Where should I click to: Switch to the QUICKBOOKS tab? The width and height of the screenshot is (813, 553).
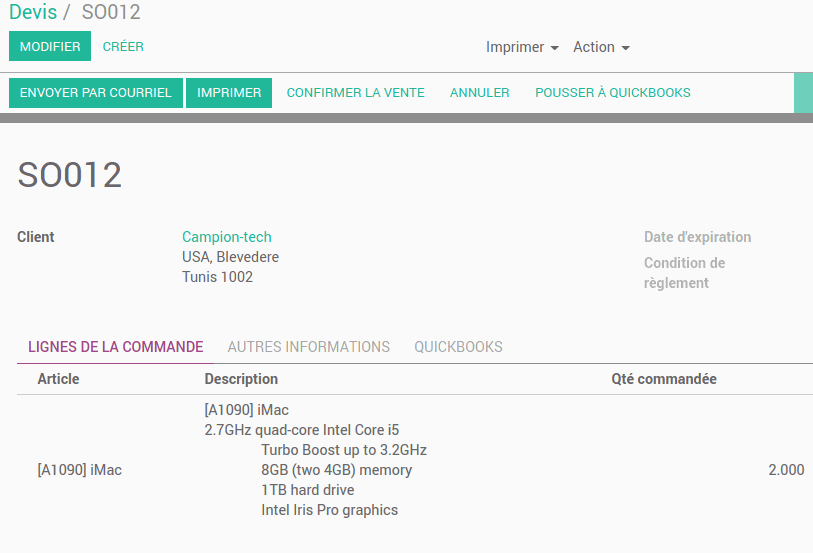click(458, 347)
